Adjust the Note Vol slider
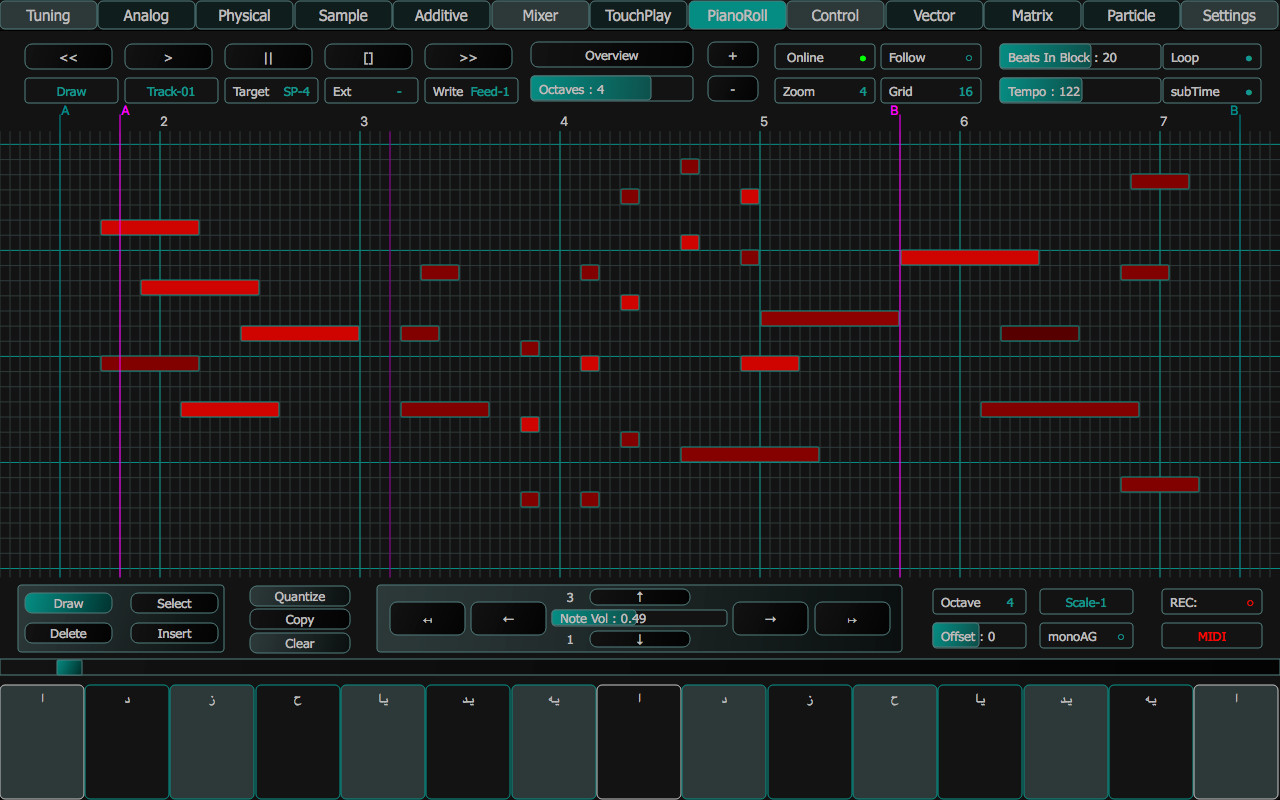This screenshot has width=1280, height=800. point(638,618)
